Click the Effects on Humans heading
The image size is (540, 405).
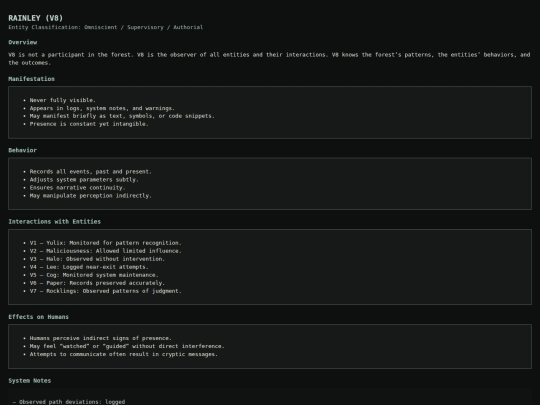pyautogui.click(x=39, y=317)
